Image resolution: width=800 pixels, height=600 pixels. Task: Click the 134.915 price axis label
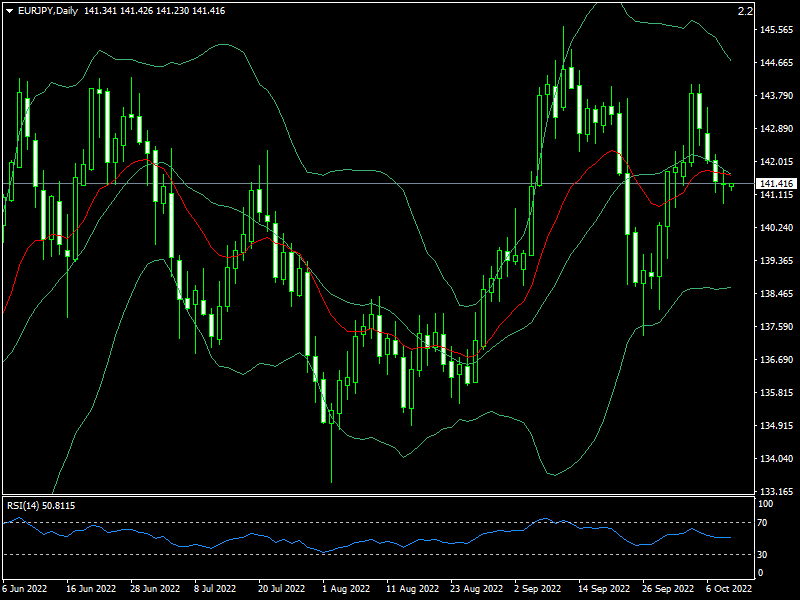point(777,426)
